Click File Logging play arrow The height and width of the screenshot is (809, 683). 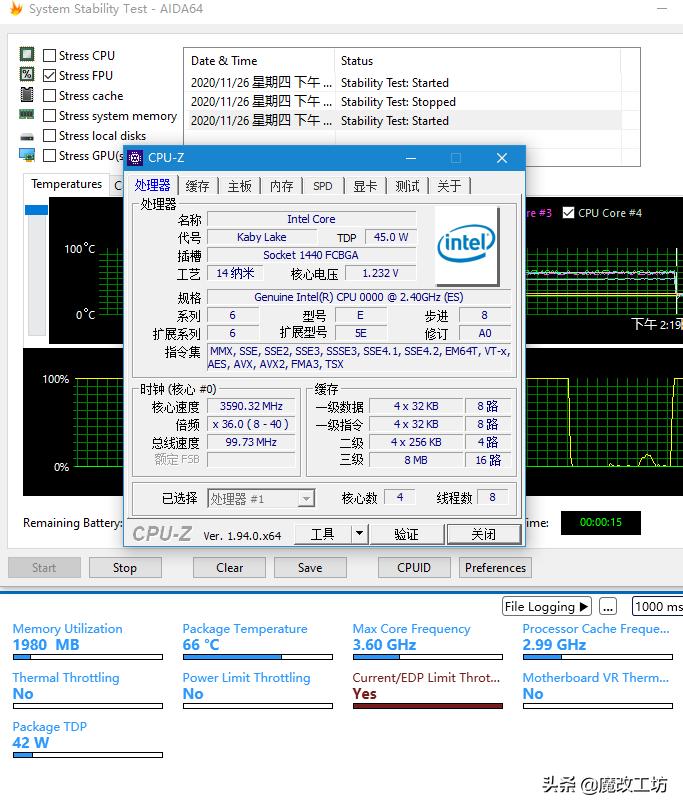(x=584, y=606)
